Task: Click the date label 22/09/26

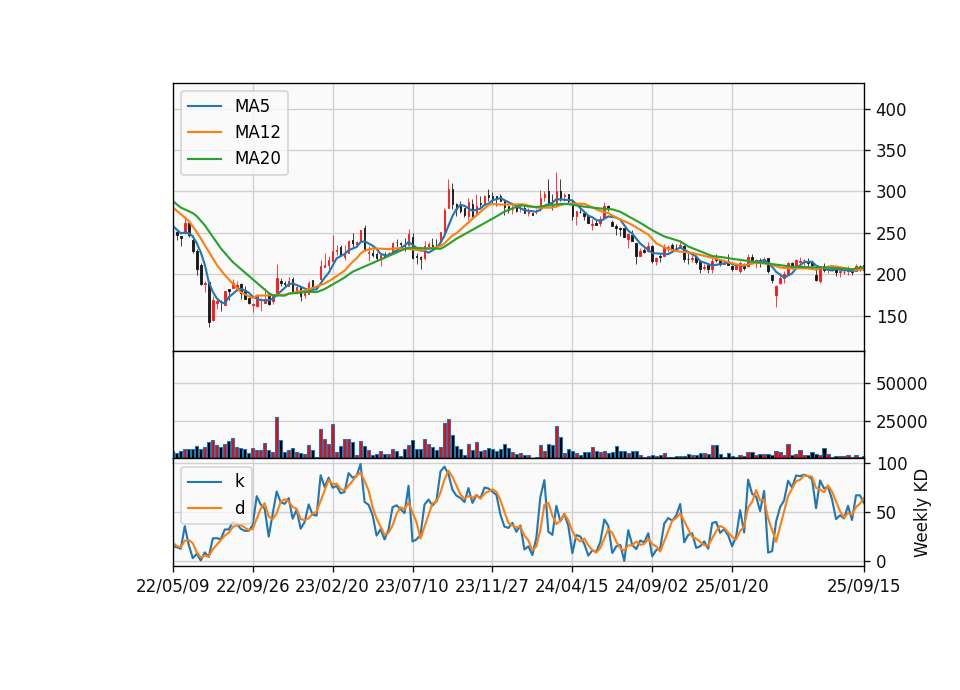Action: 253,586
